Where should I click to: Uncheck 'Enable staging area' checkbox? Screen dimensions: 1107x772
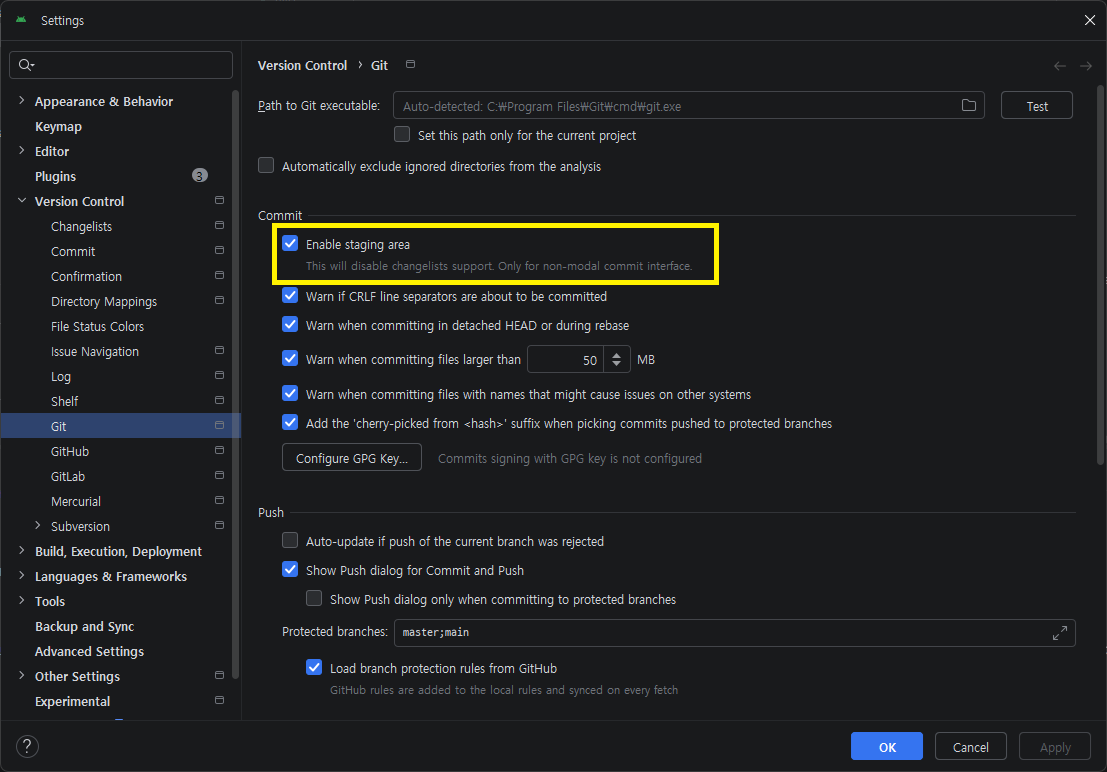pyautogui.click(x=290, y=244)
